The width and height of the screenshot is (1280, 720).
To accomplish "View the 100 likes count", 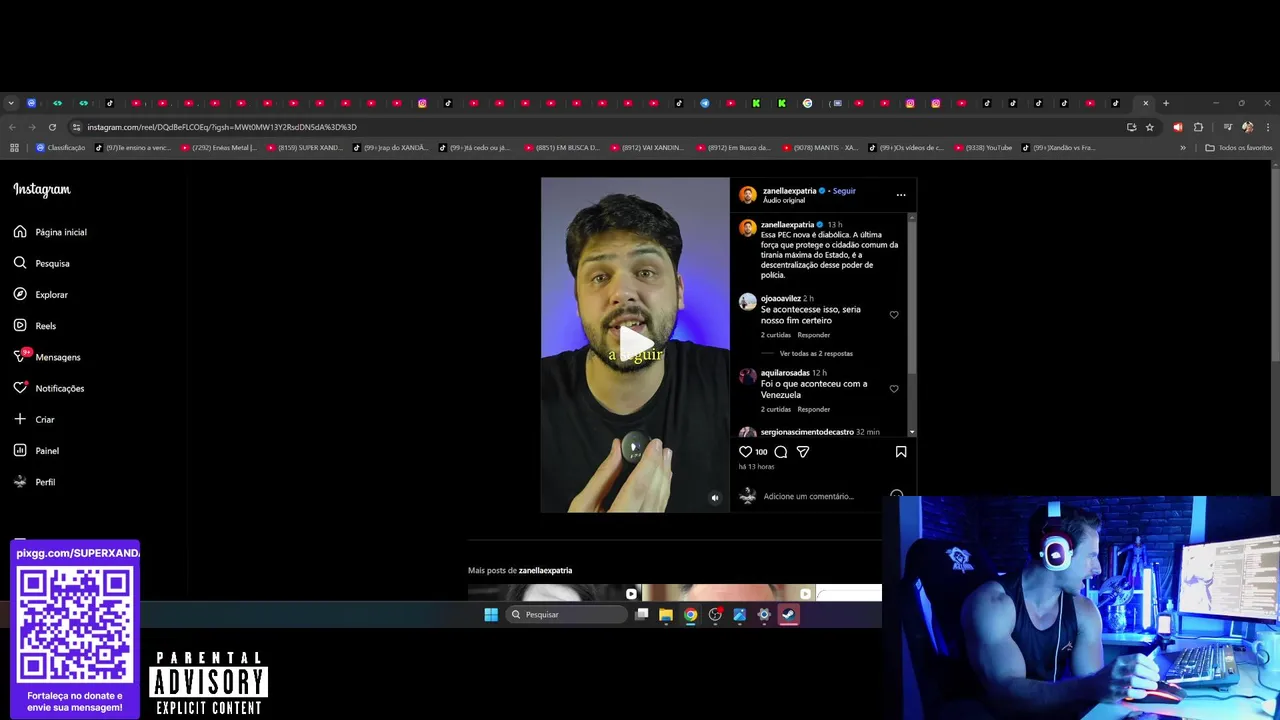I will coord(761,452).
